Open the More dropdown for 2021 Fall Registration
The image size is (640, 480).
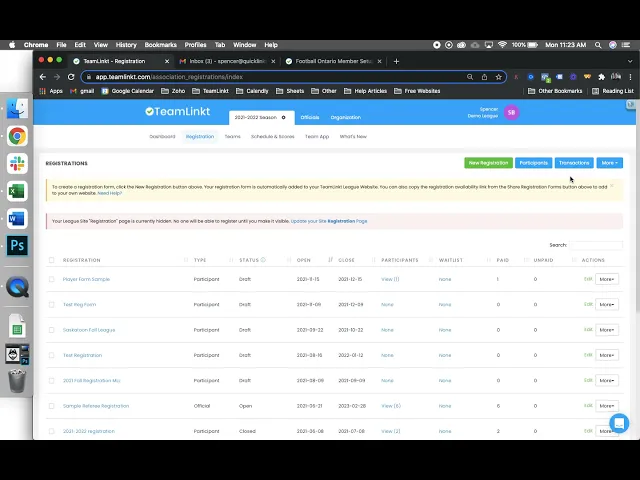(607, 380)
